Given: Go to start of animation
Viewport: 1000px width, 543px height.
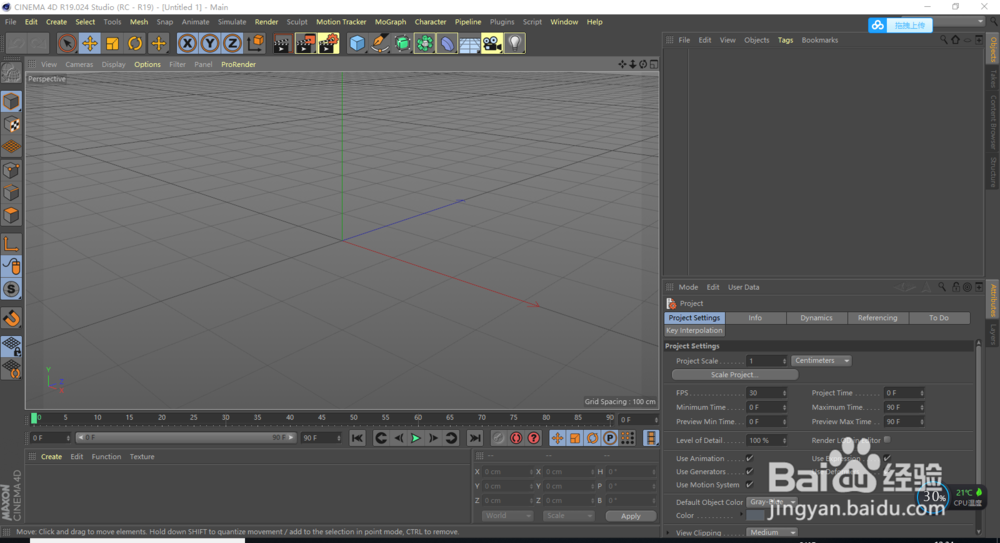Looking at the screenshot, I should coord(357,438).
